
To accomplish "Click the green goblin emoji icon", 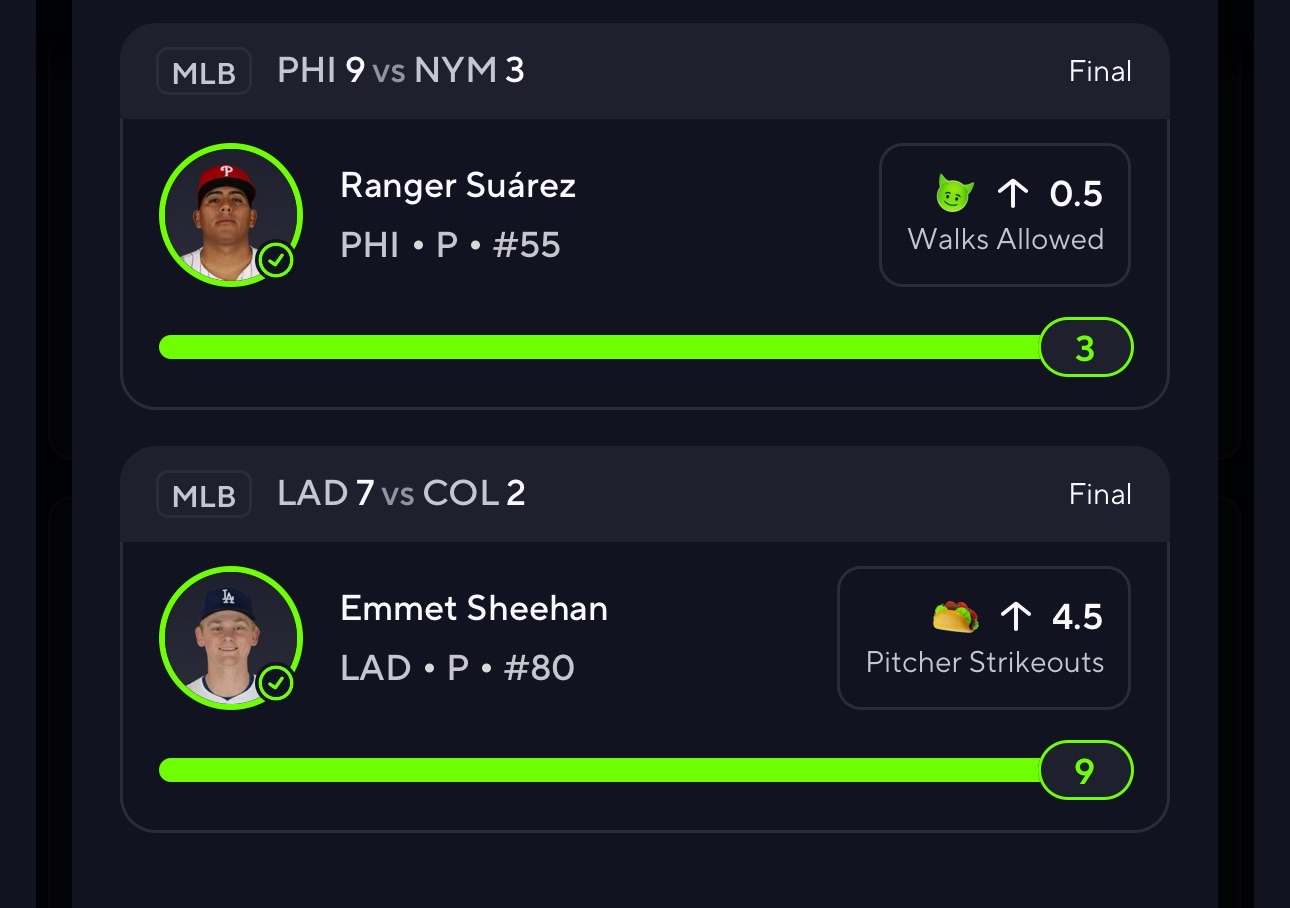I will click(x=954, y=193).
